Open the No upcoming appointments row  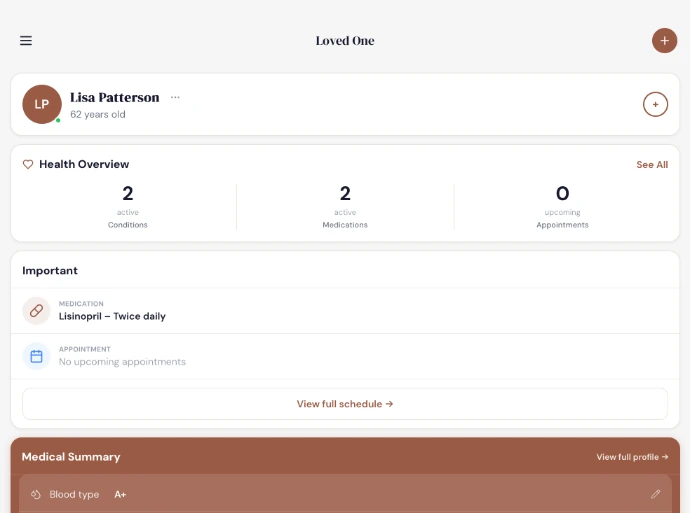tap(122, 361)
